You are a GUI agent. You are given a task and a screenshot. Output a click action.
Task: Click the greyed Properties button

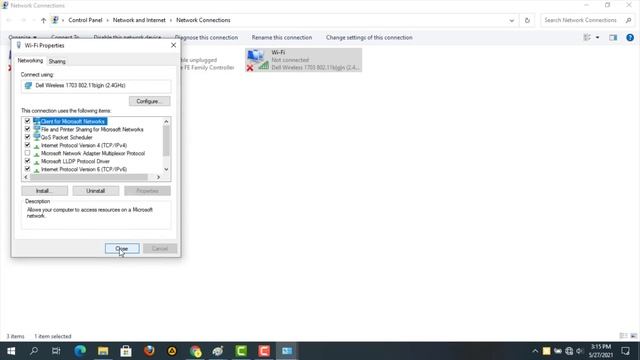point(147,191)
